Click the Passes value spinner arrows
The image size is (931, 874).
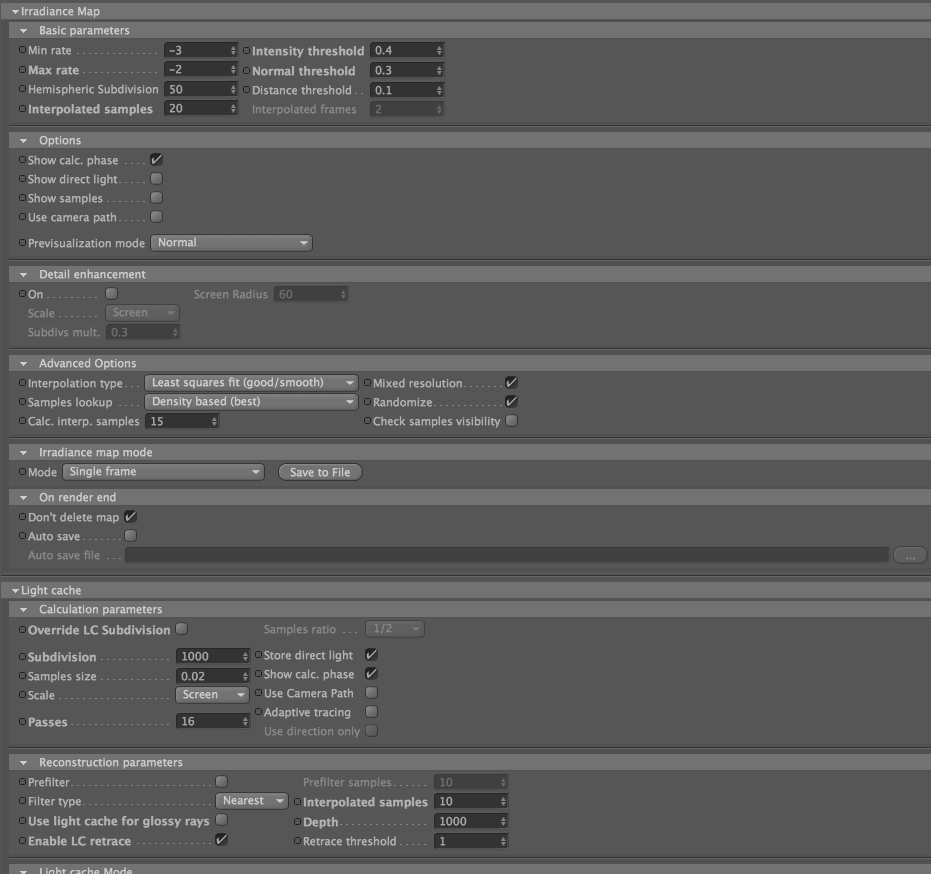[x=245, y=721]
